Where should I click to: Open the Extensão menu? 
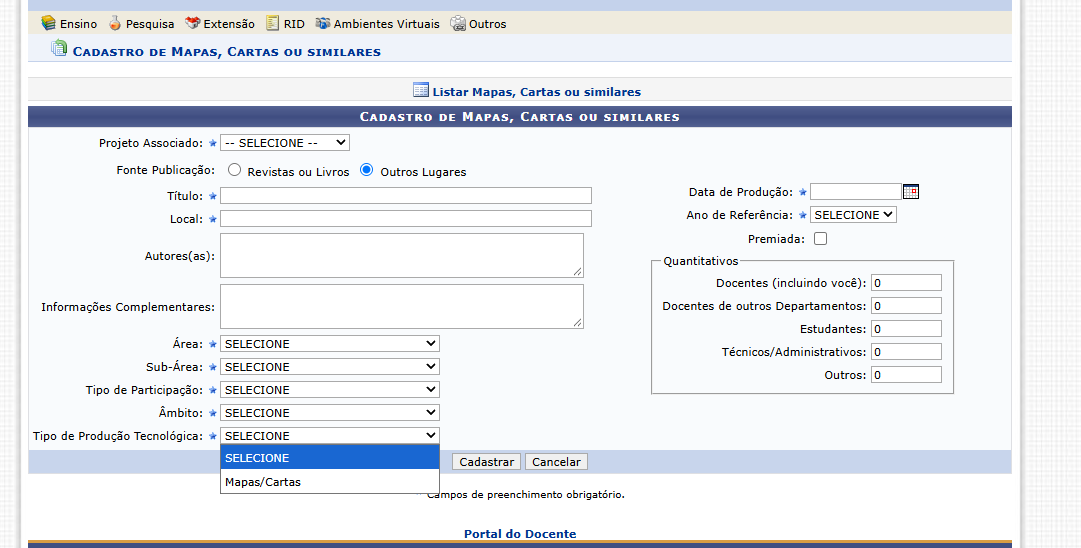229,24
